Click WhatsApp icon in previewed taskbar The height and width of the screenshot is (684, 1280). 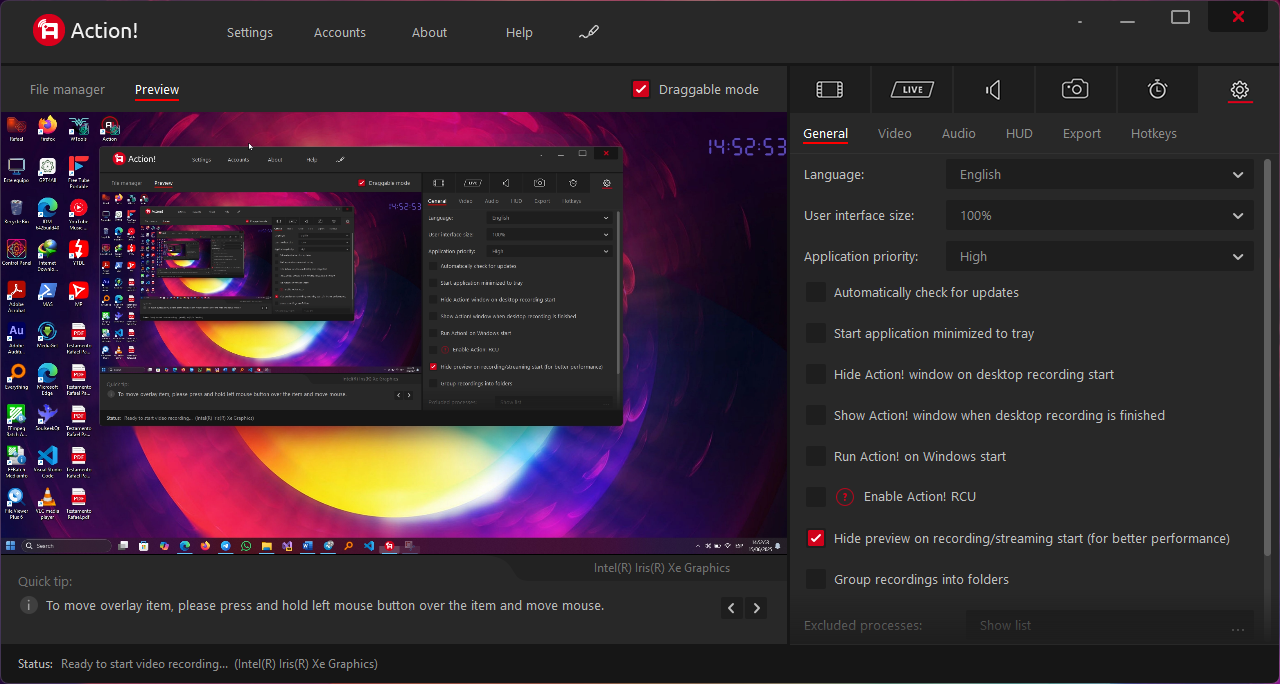tap(247, 546)
